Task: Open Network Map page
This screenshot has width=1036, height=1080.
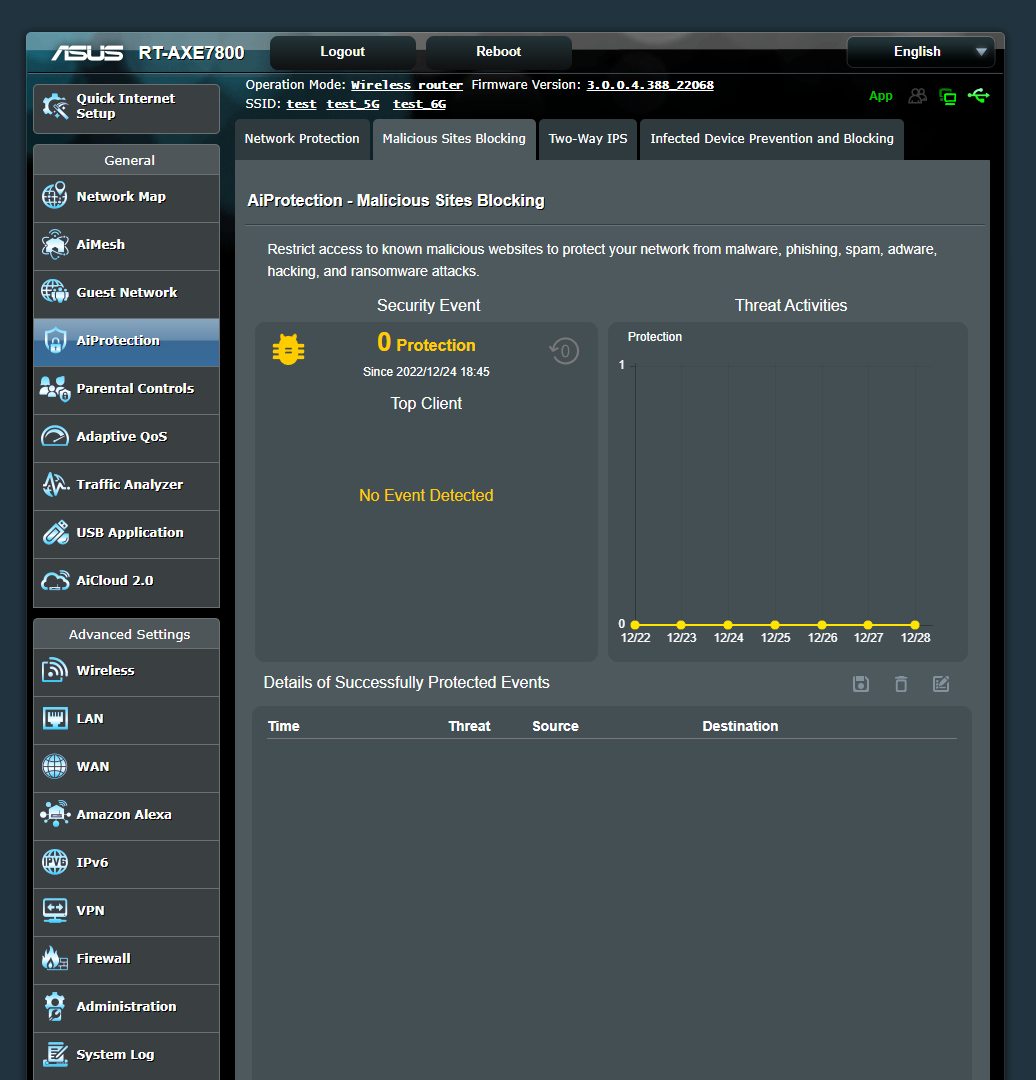Action: click(x=126, y=198)
